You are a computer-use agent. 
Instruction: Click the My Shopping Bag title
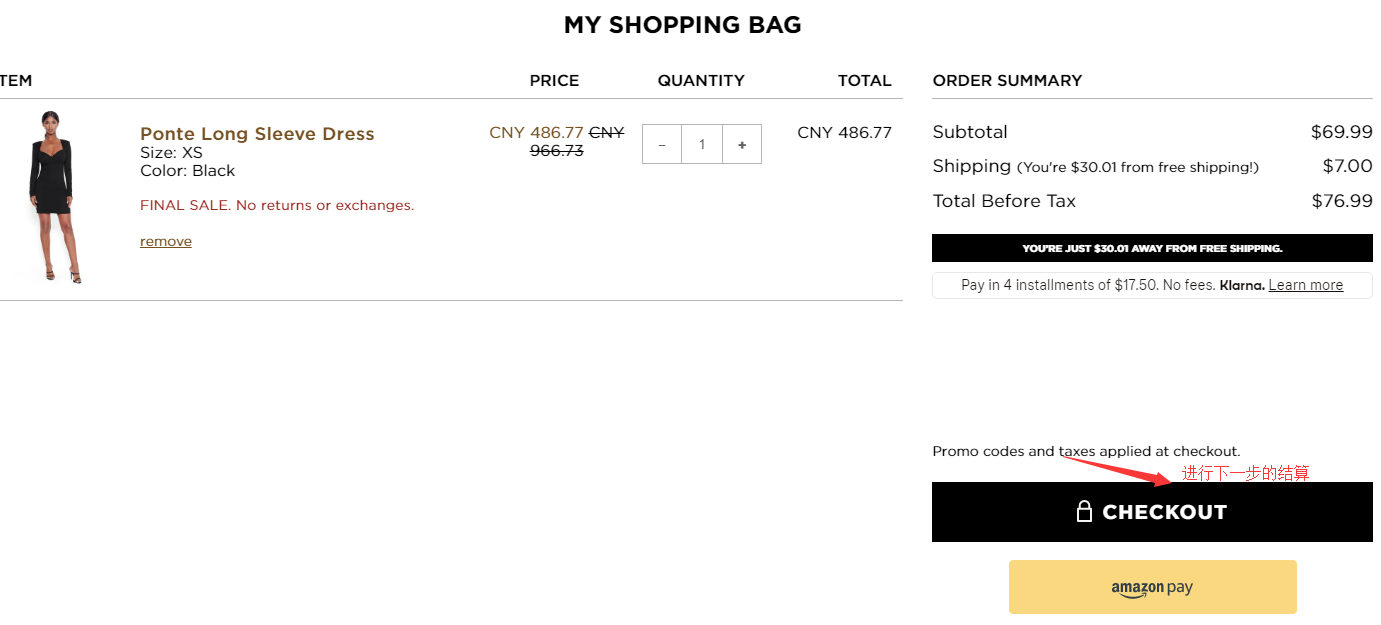[x=683, y=25]
